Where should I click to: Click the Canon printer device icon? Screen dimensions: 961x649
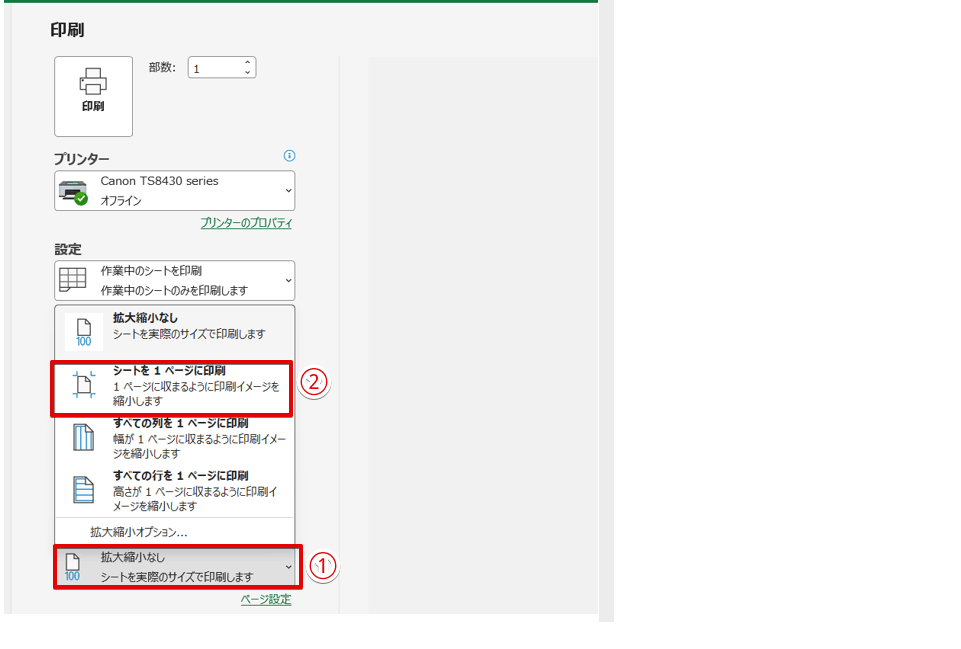[73, 191]
